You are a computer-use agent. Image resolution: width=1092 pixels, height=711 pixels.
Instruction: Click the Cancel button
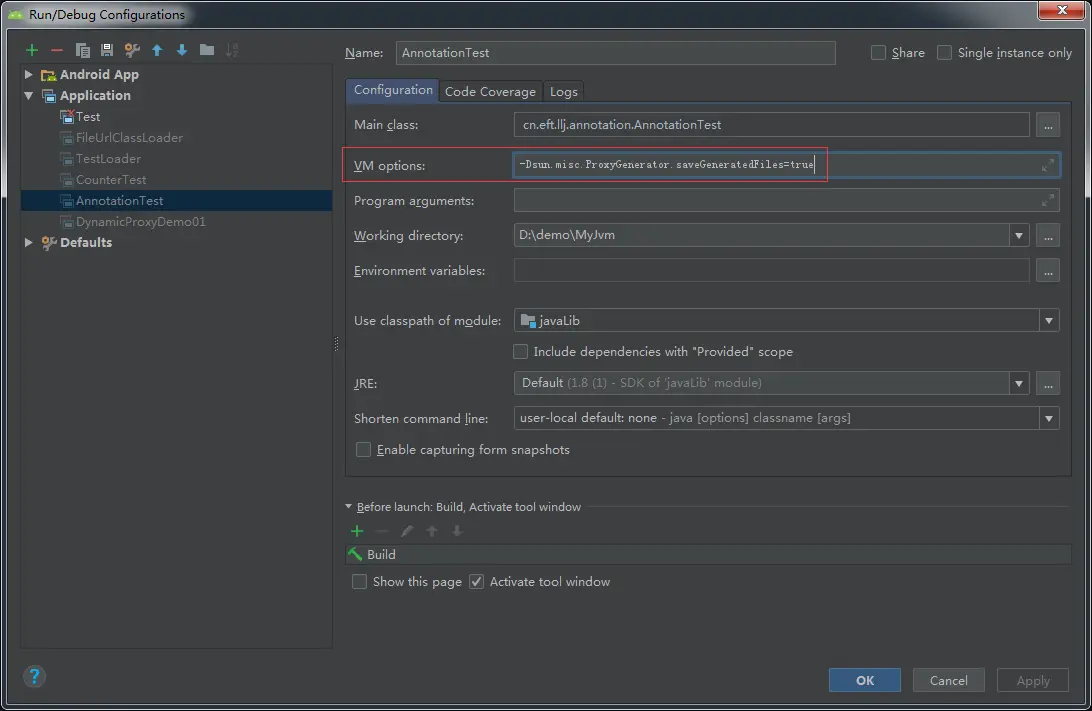coord(949,680)
